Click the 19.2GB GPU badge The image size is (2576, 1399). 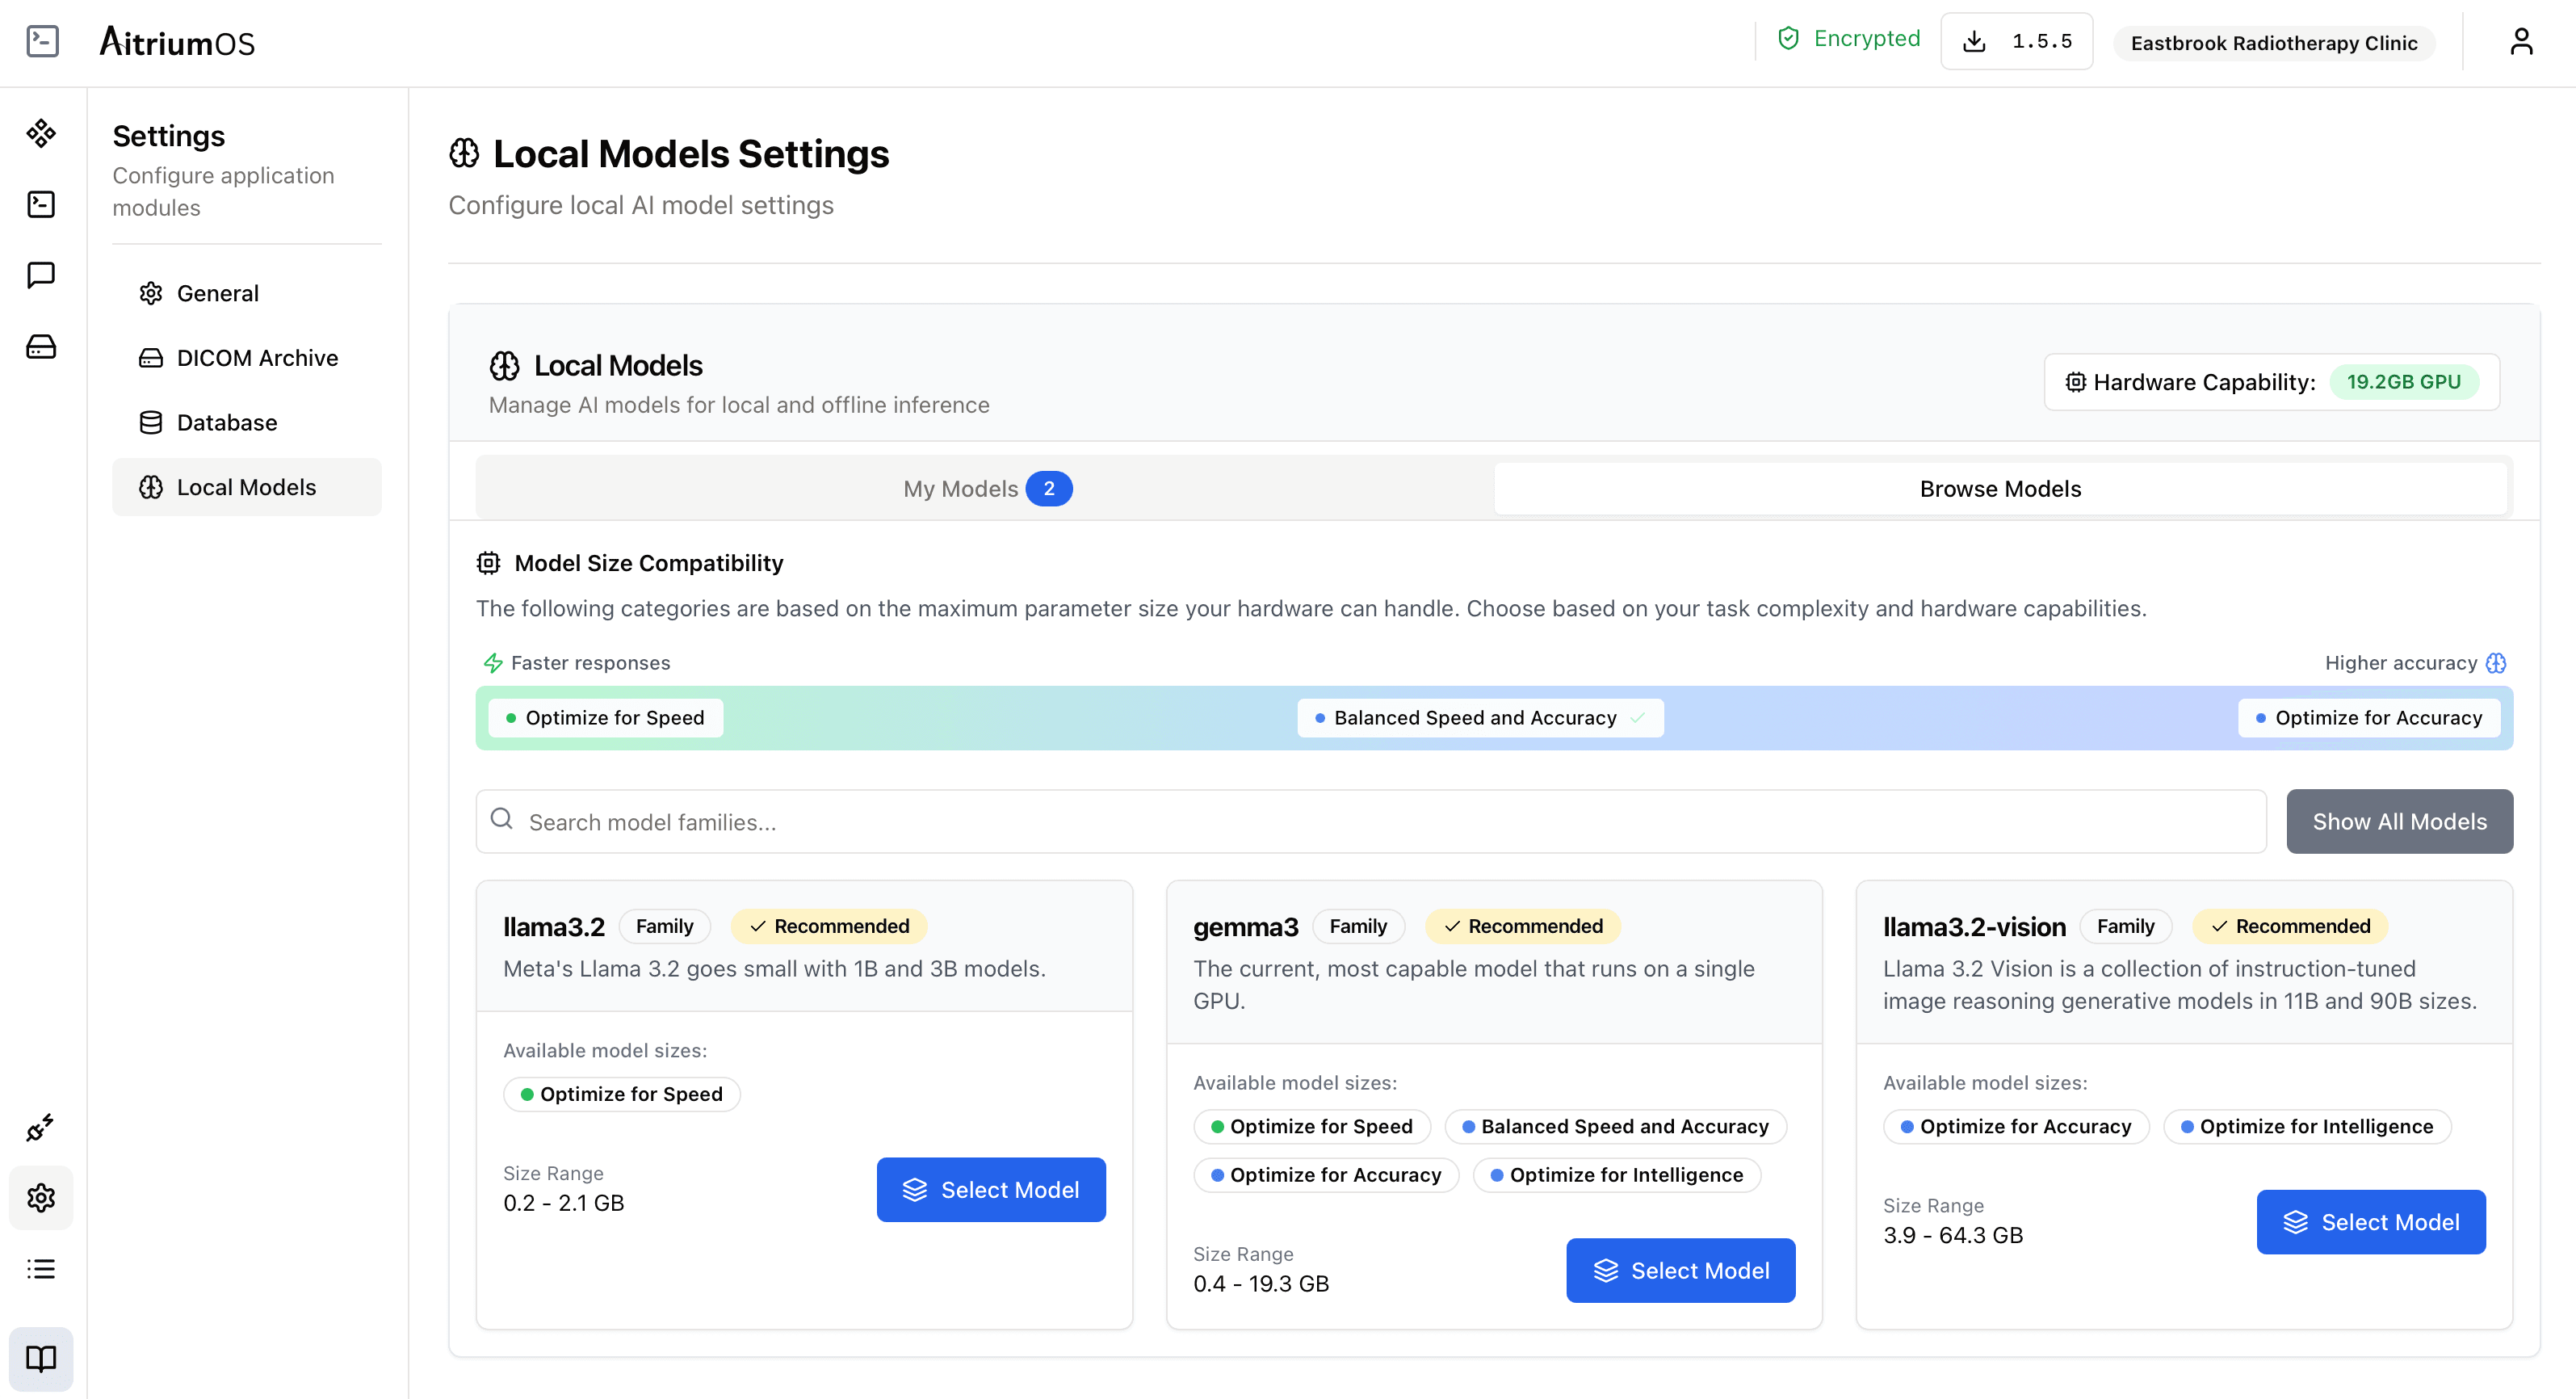click(2404, 382)
